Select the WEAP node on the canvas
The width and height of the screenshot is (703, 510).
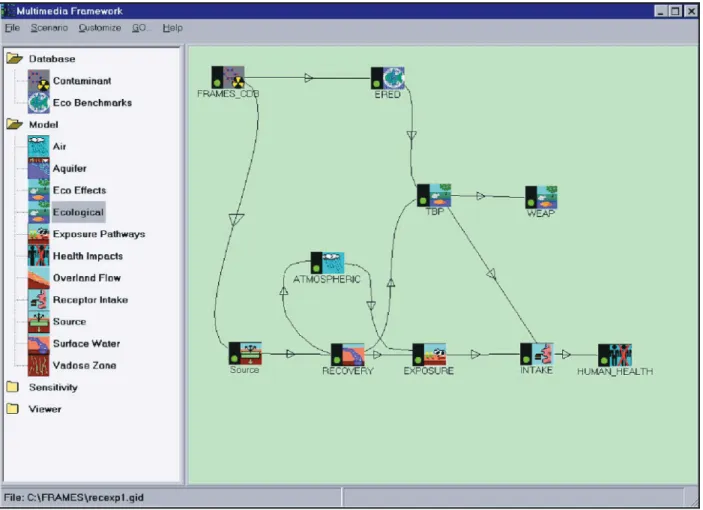(x=542, y=197)
